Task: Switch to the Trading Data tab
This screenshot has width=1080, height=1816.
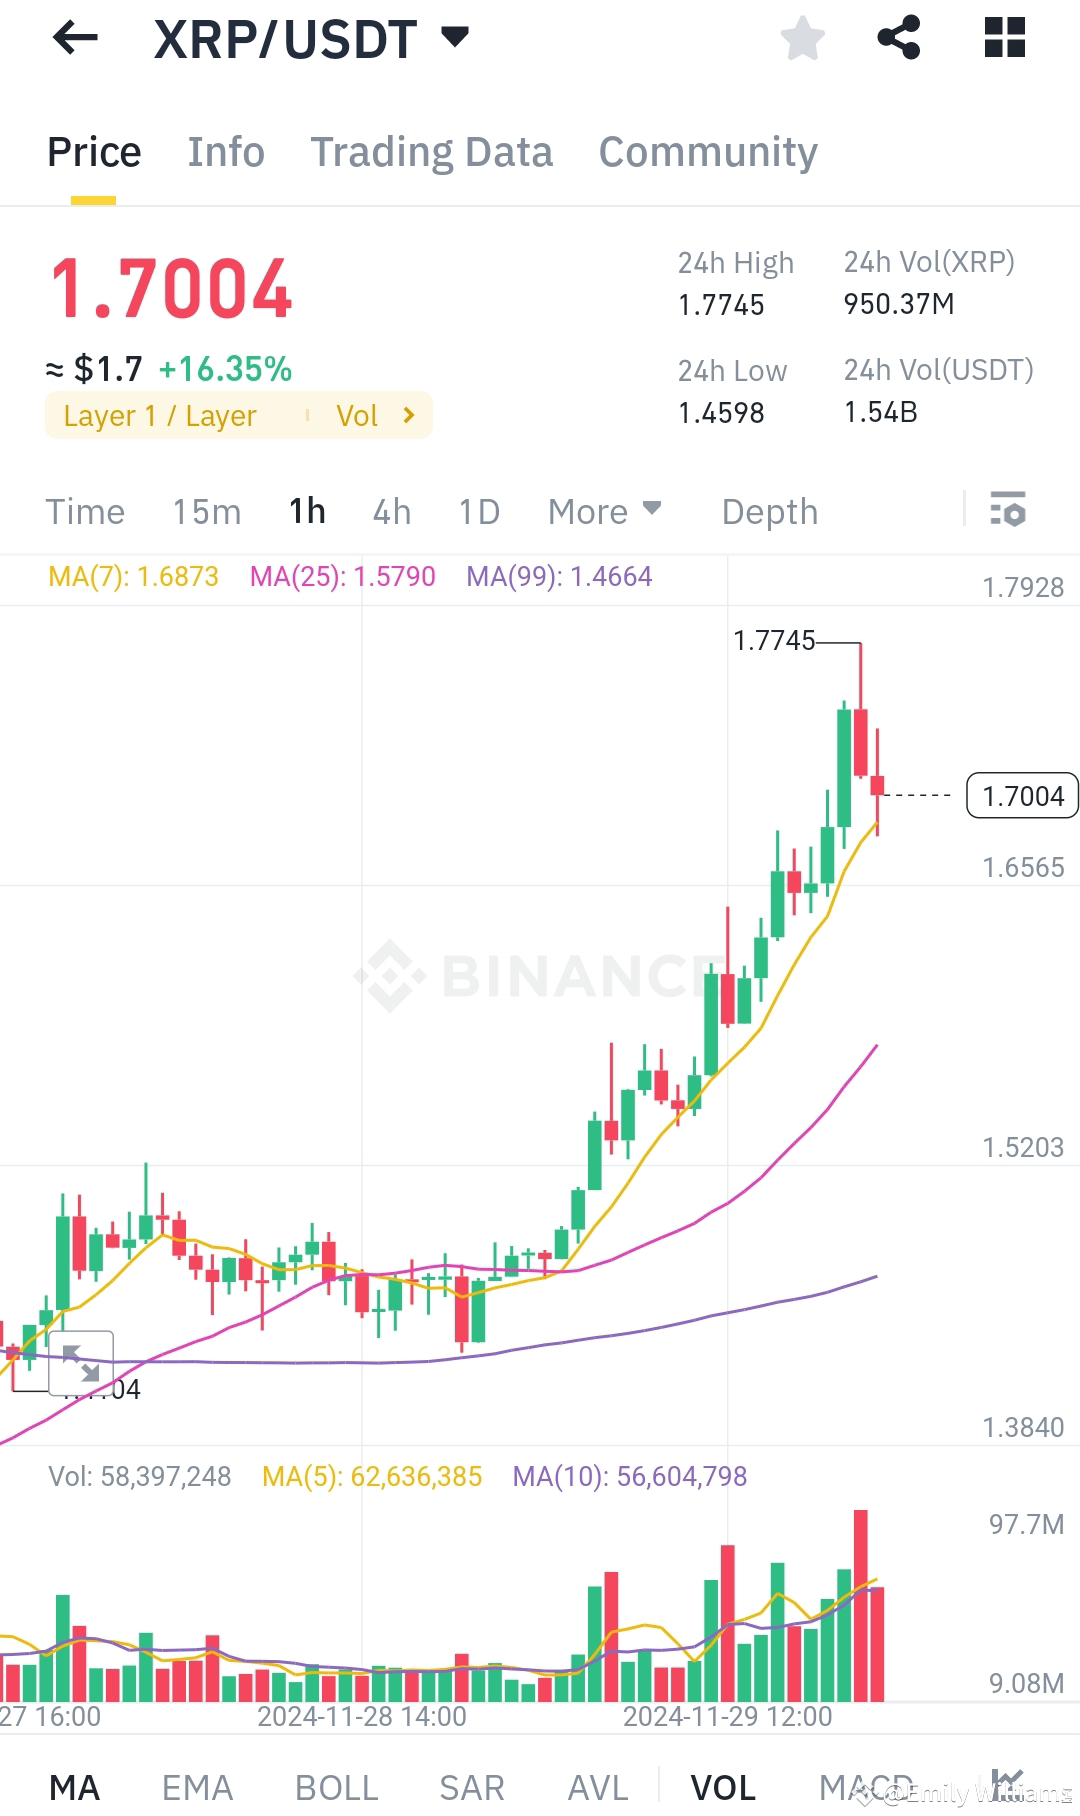Action: pyautogui.click(x=432, y=151)
